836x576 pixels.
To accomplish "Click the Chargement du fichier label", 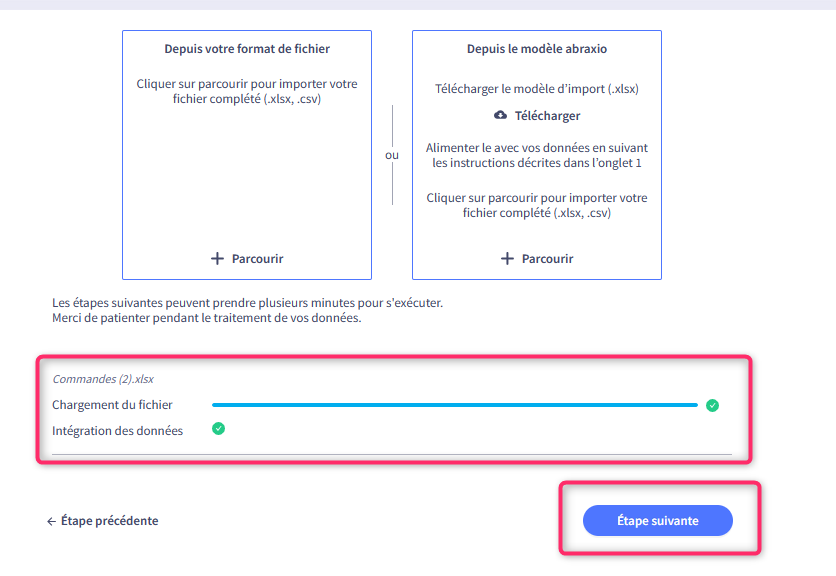I will [112, 405].
